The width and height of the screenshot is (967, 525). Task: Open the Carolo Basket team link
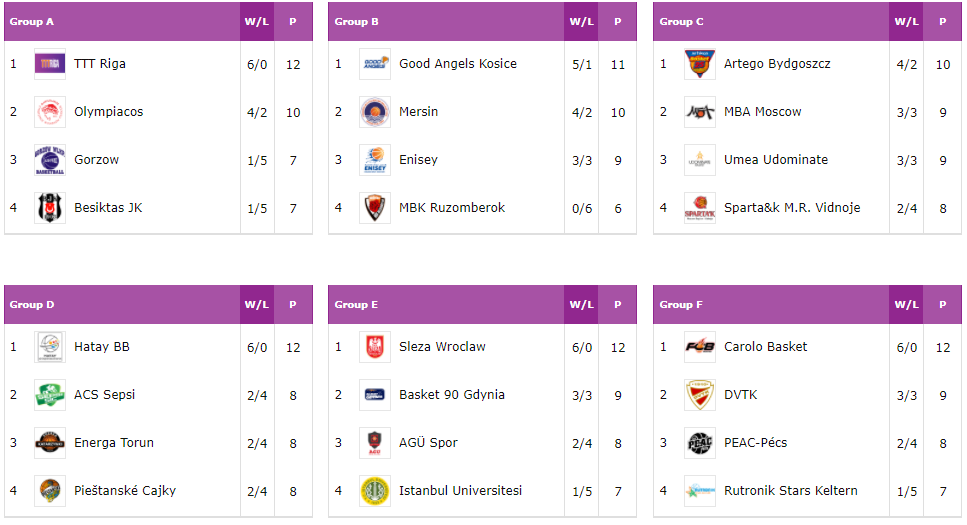click(765, 347)
